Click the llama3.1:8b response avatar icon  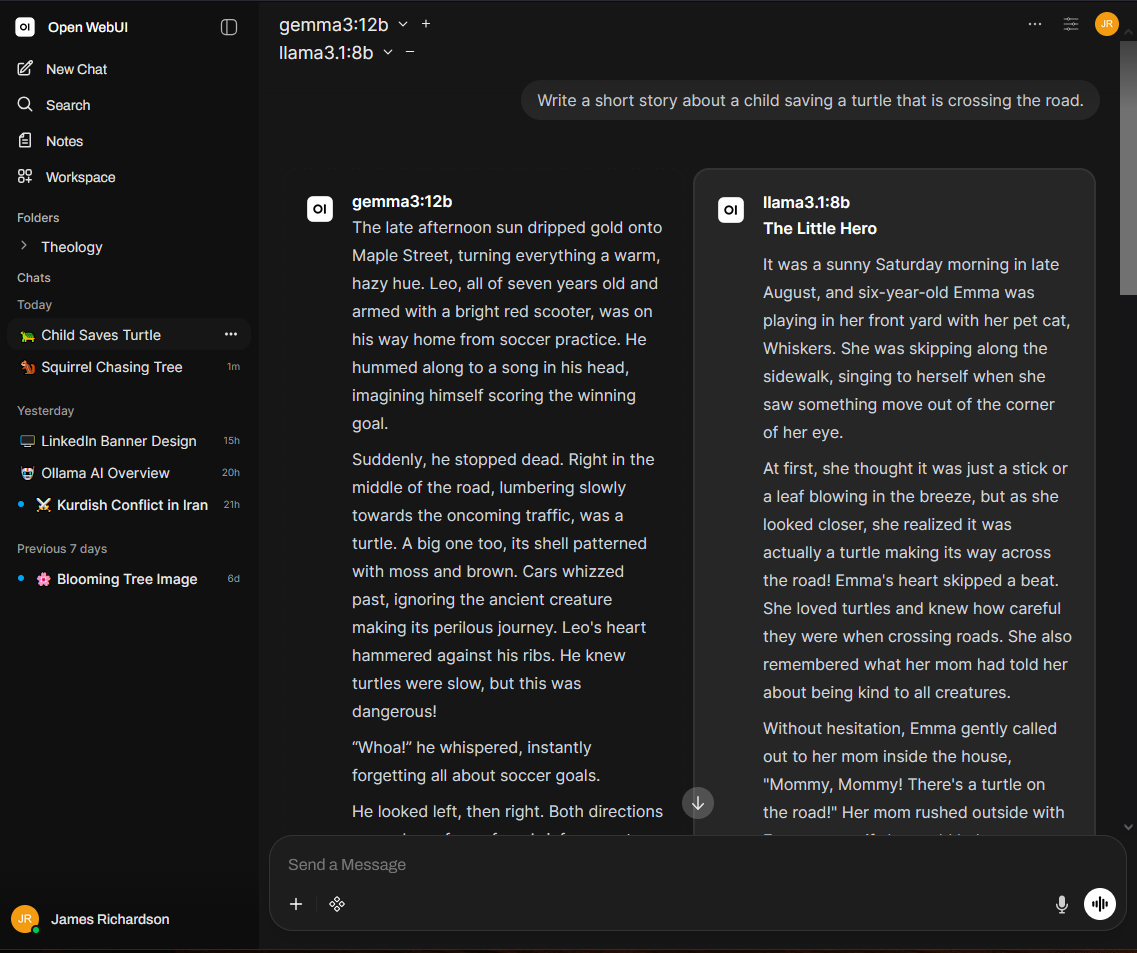click(x=731, y=210)
